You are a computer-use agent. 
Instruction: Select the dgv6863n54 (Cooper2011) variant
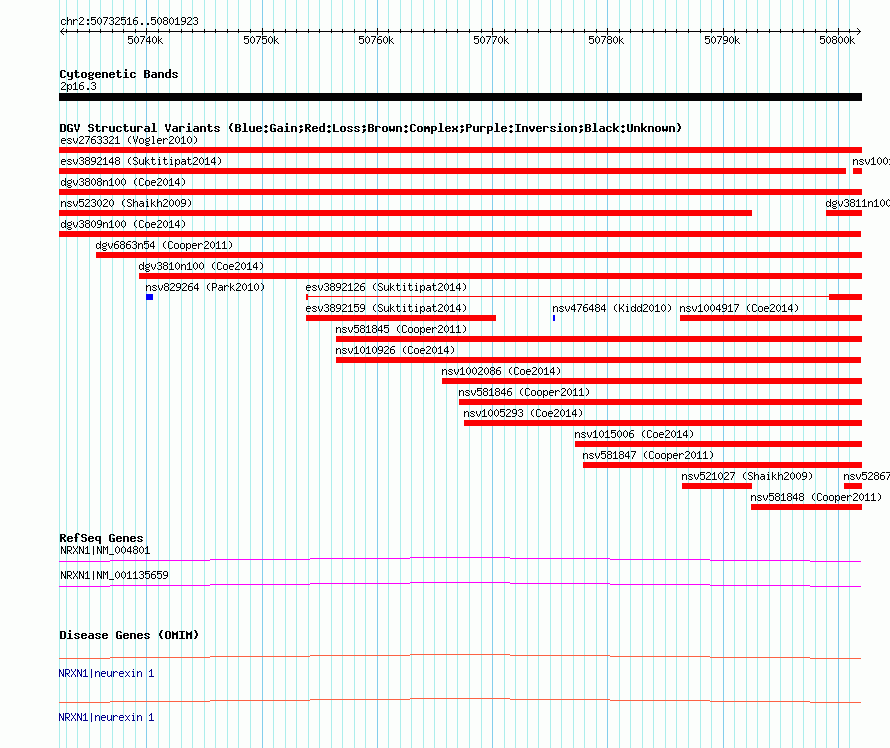164,245
